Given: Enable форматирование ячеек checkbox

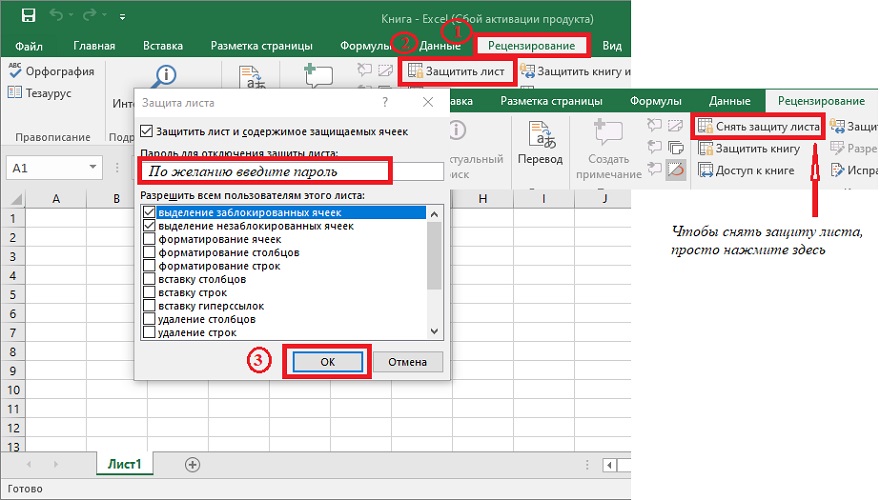Looking at the screenshot, I should (149, 239).
